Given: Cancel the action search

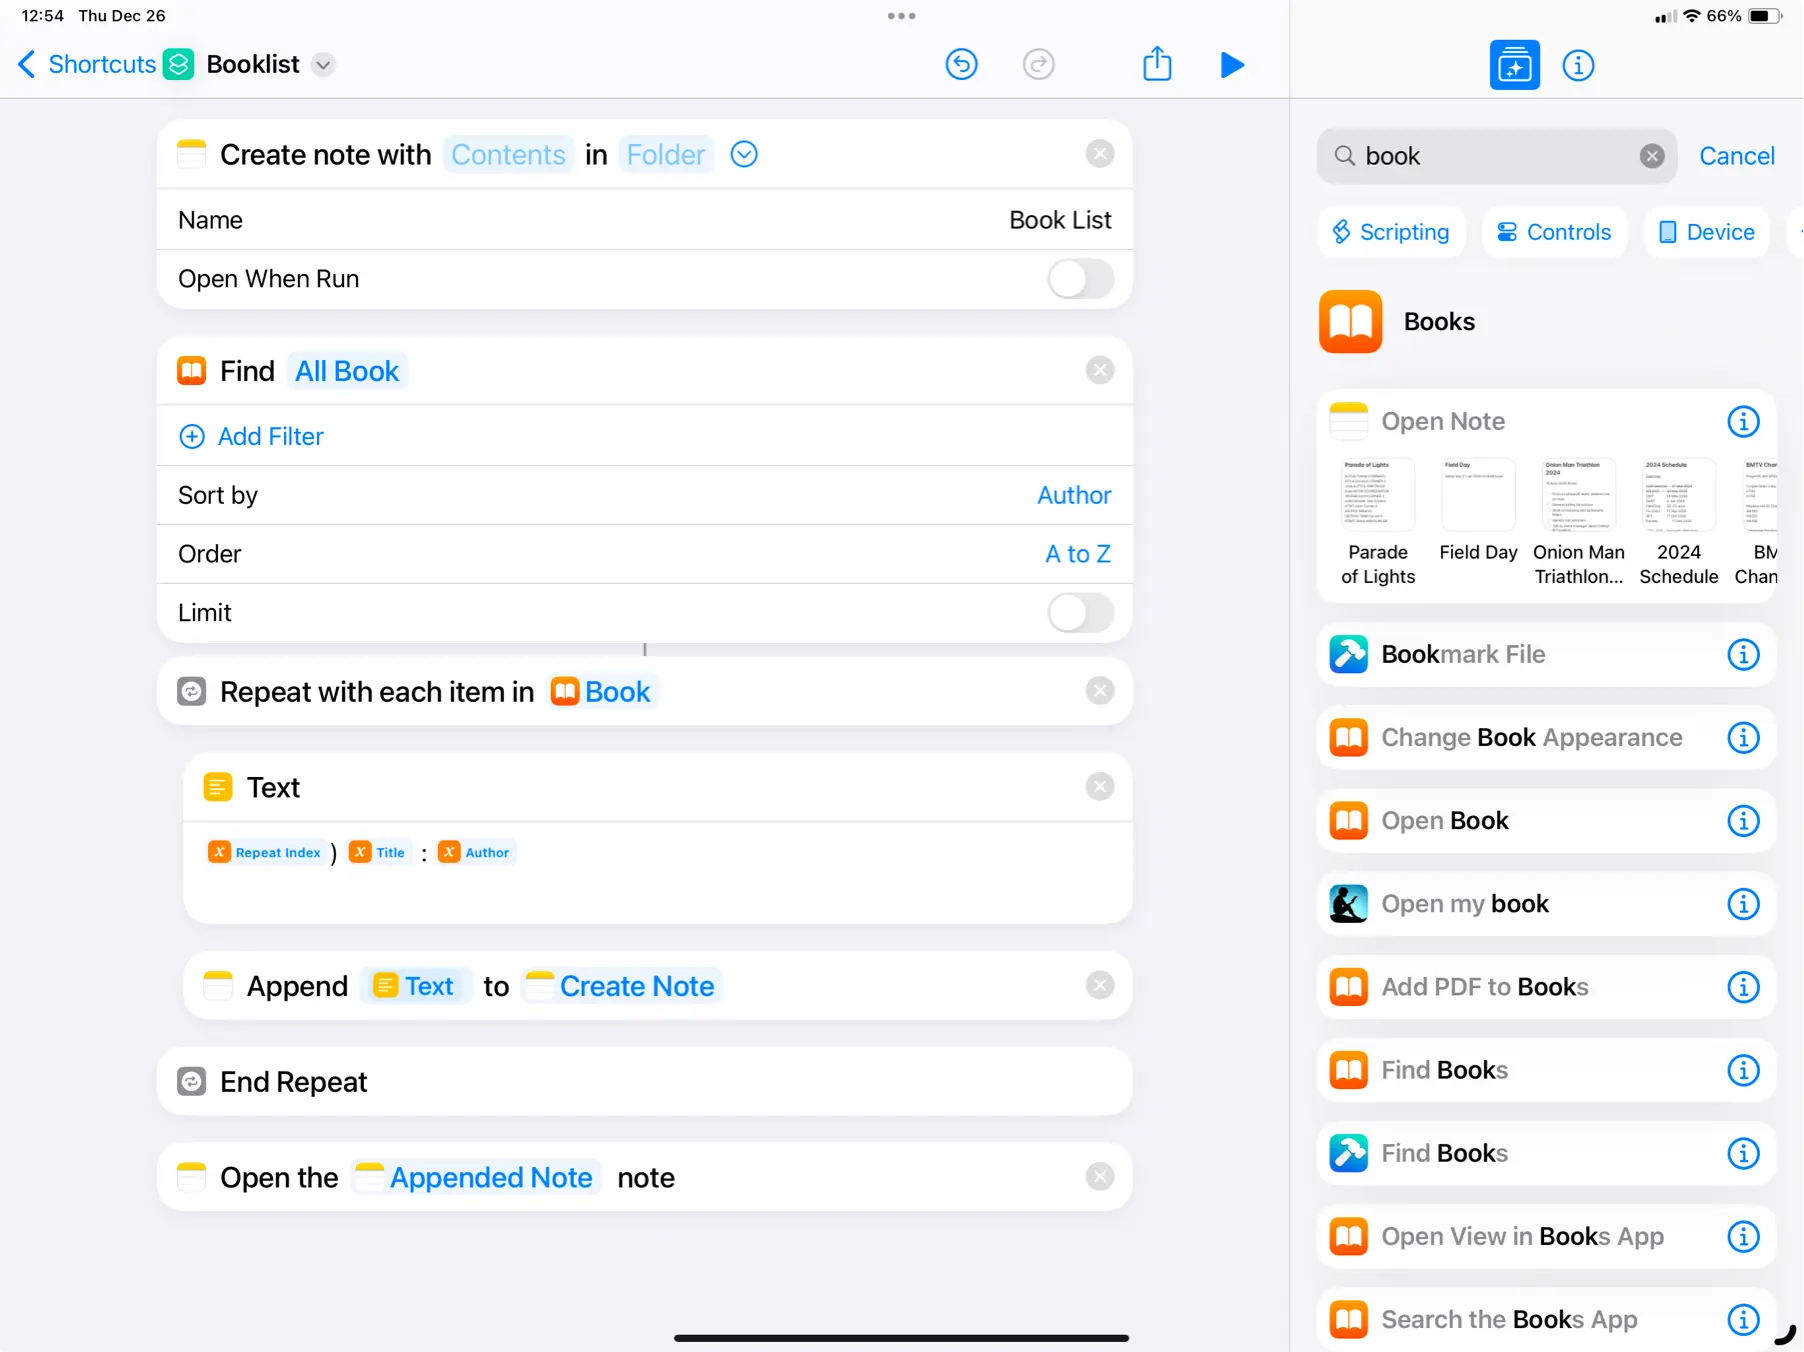Looking at the screenshot, I should 1736,156.
